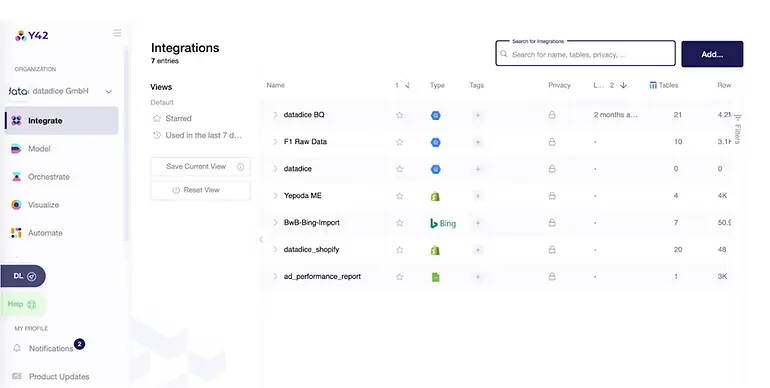Star the datadice BQ integration
The image size is (770, 388).
[x=400, y=115]
